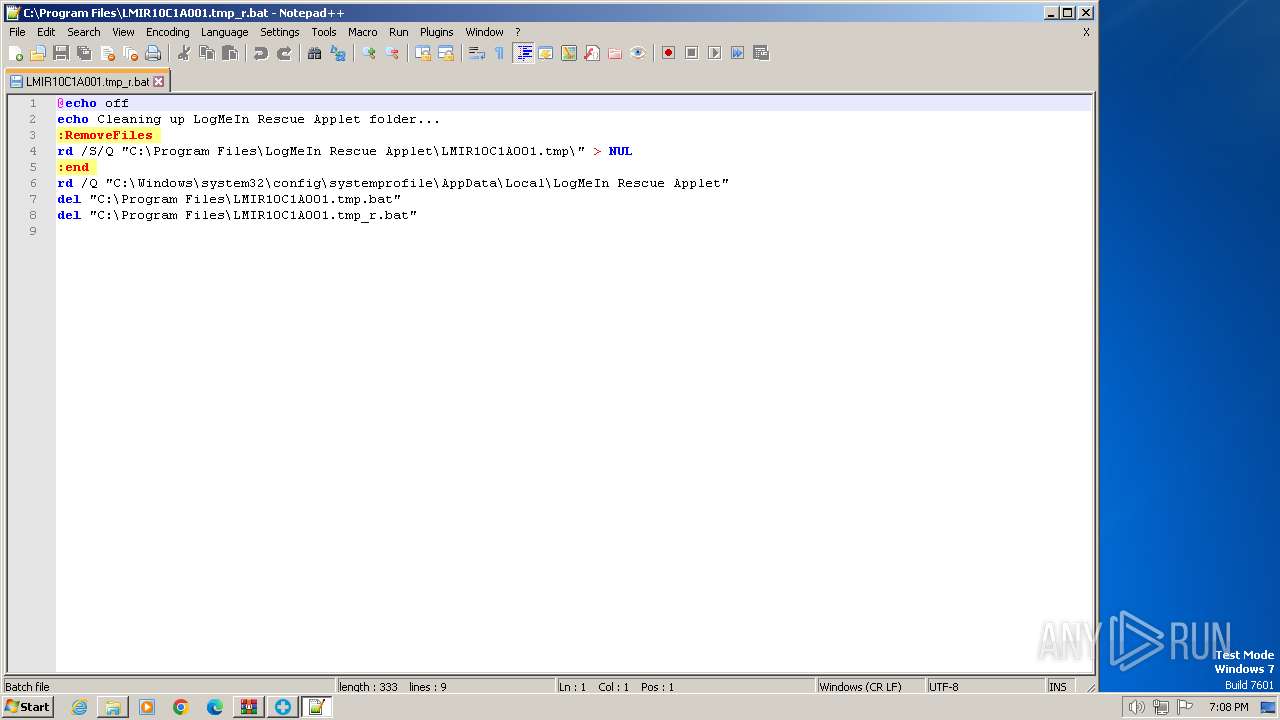This screenshot has height=720, width=1280.
Task: Open Internet Explorer from taskbar
Action: click(79, 707)
